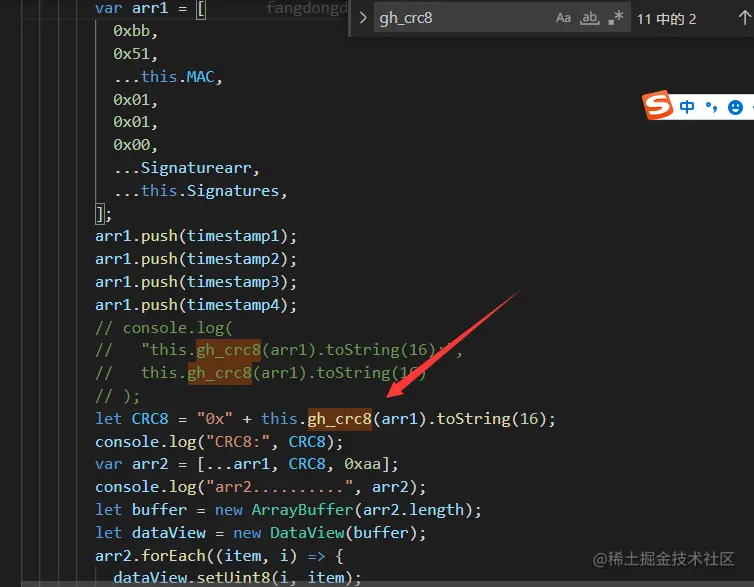754x587 pixels.
Task: Click the closing bracket "];" line
Action: pyautogui.click(x=103, y=214)
